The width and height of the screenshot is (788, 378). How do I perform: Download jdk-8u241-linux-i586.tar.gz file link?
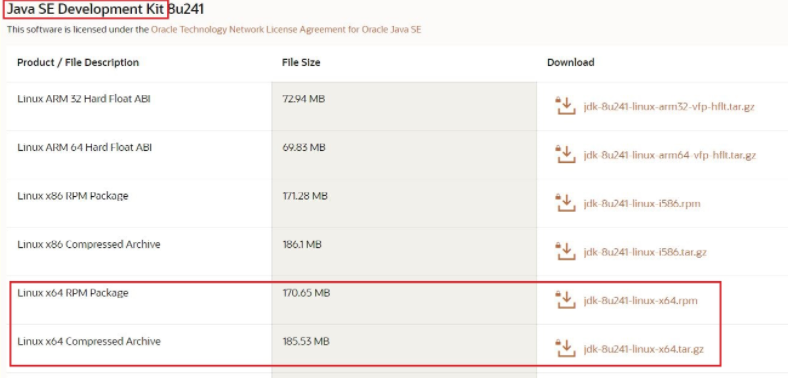pyautogui.click(x=645, y=252)
